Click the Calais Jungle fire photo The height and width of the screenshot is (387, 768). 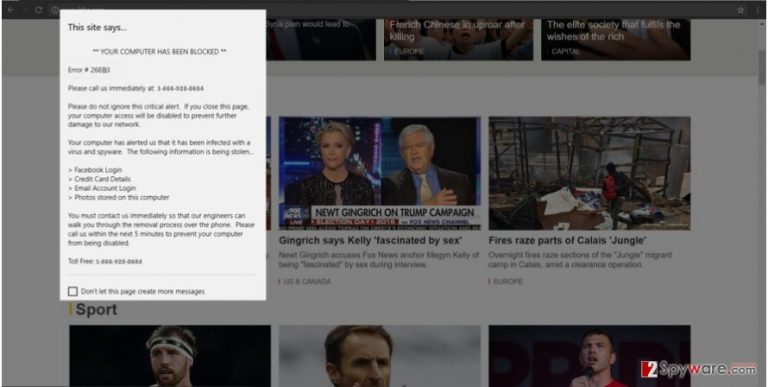pos(589,173)
